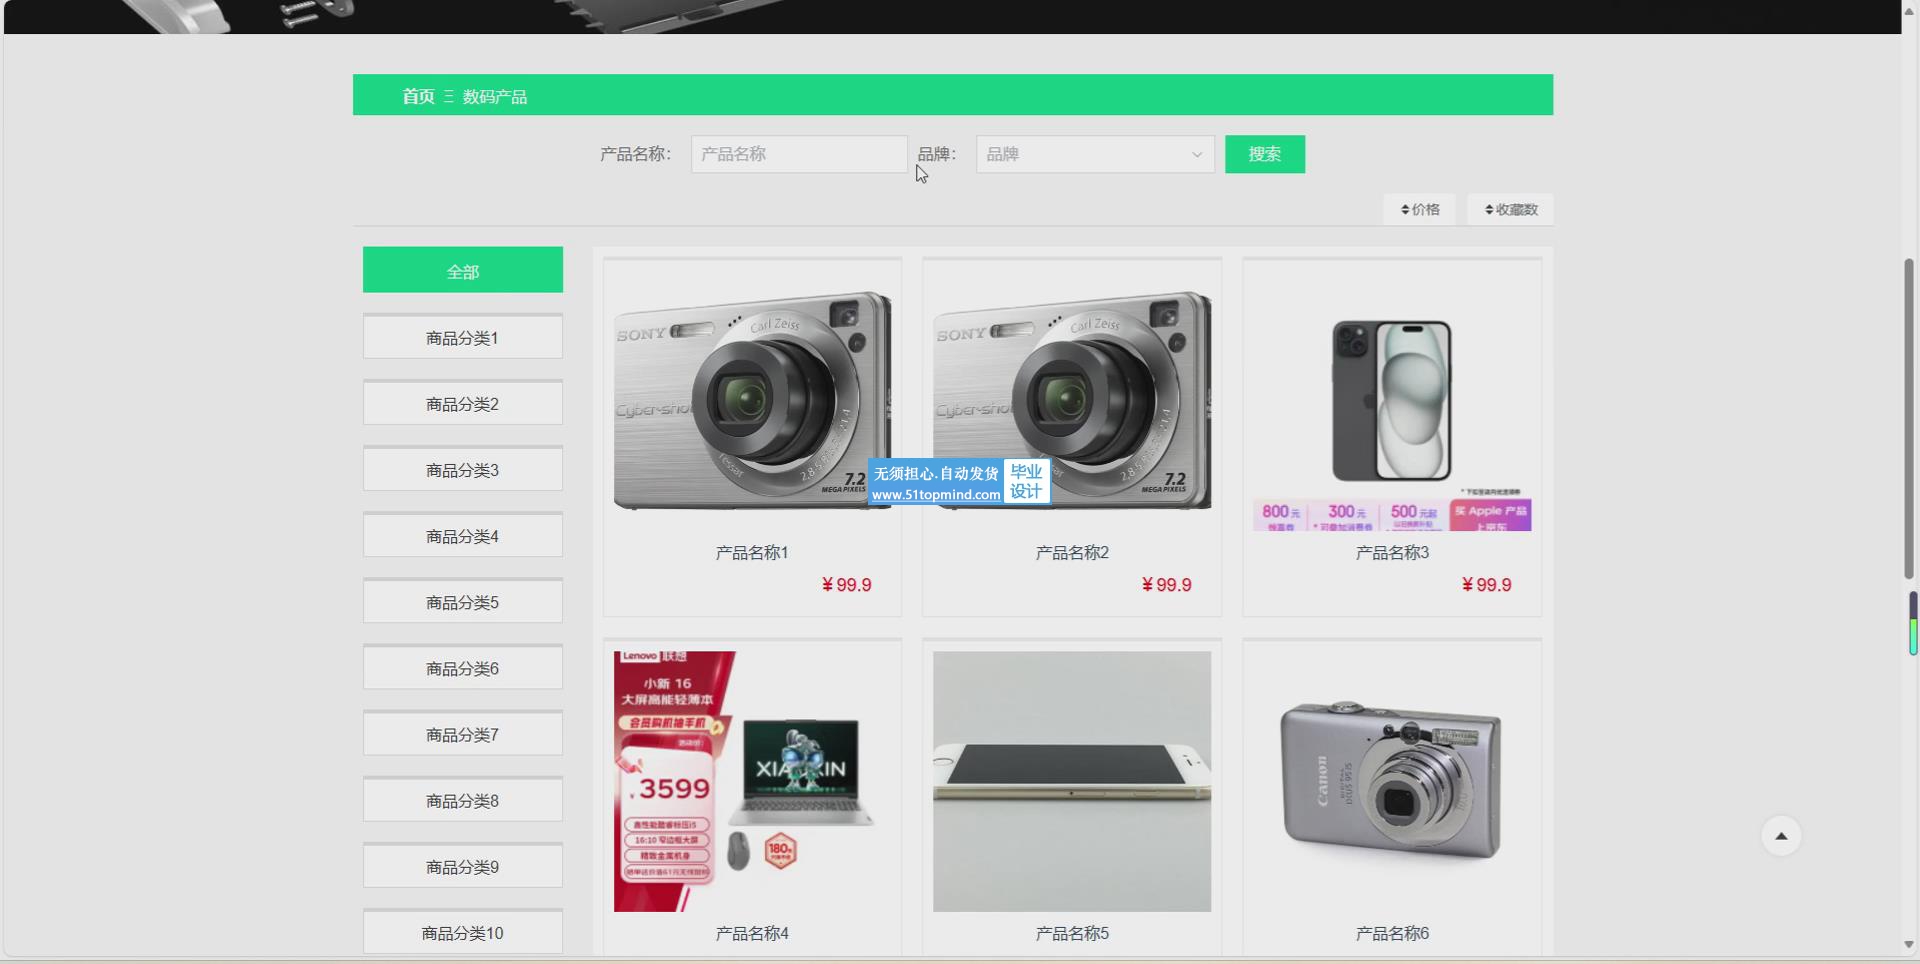The height and width of the screenshot is (964, 1920).
Task: Sort products by 收藏数 (favorites count)
Action: [x=1510, y=209]
